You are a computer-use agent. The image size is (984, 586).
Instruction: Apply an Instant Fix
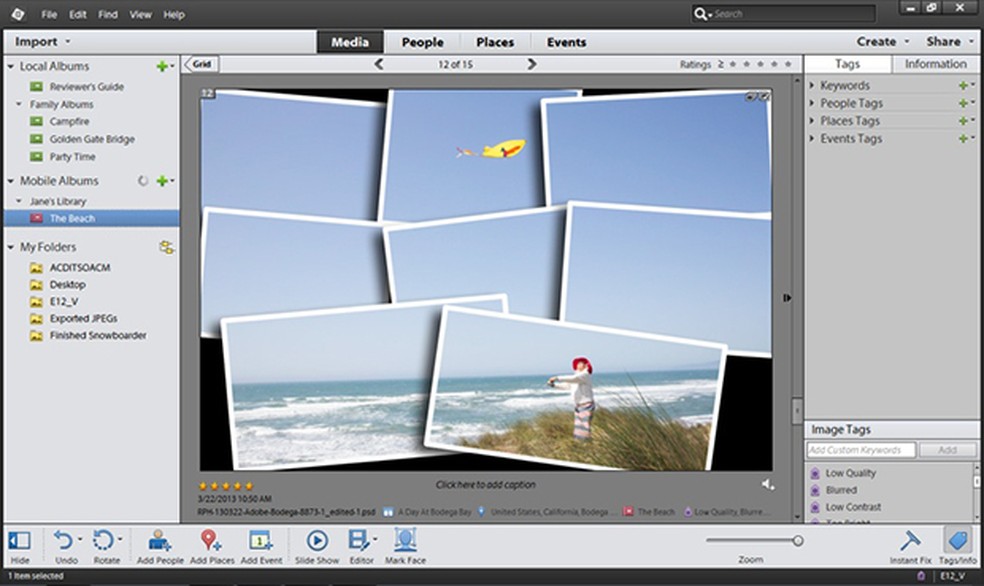(911, 545)
